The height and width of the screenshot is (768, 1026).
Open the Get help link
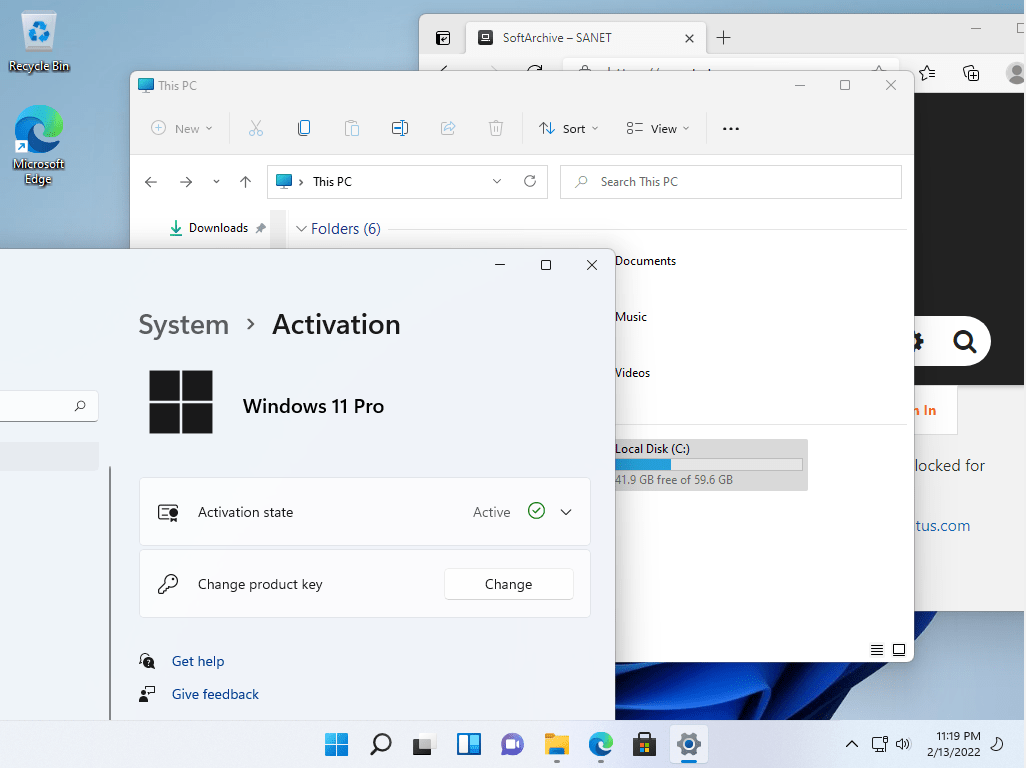pyautogui.click(x=198, y=661)
